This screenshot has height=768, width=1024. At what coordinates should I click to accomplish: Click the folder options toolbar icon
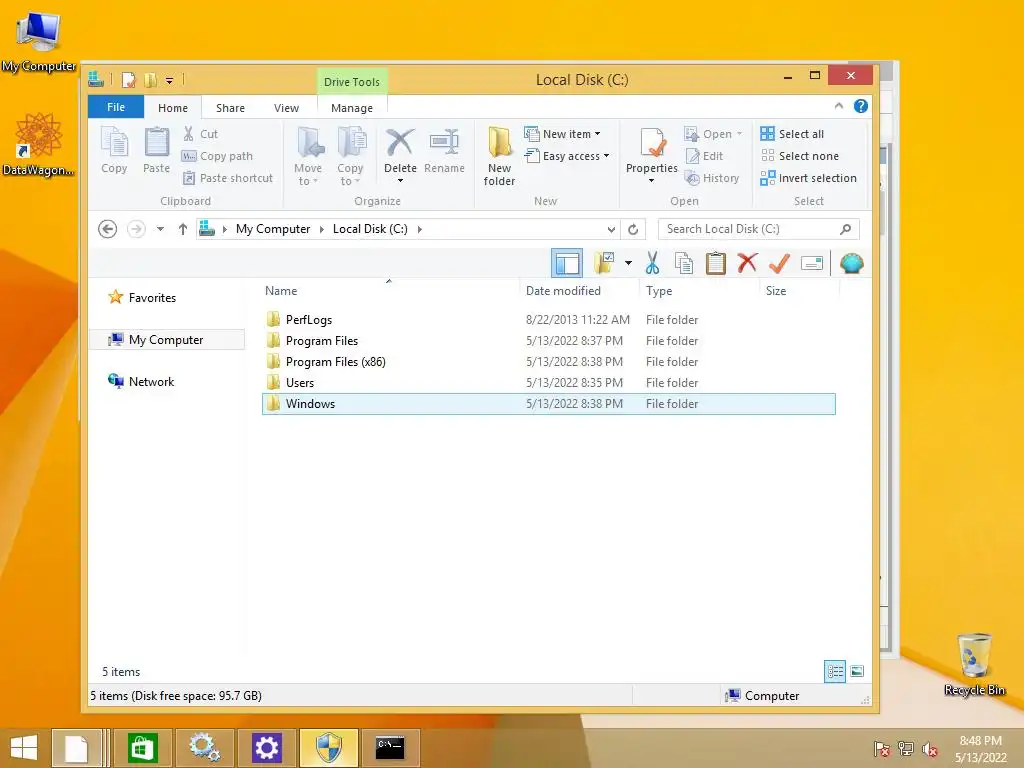[x=605, y=264]
